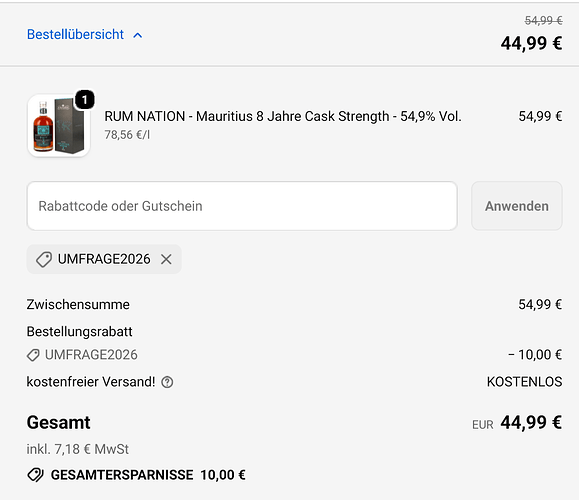
Task: Click the quantity badge showing 1
Action: point(85,100)
